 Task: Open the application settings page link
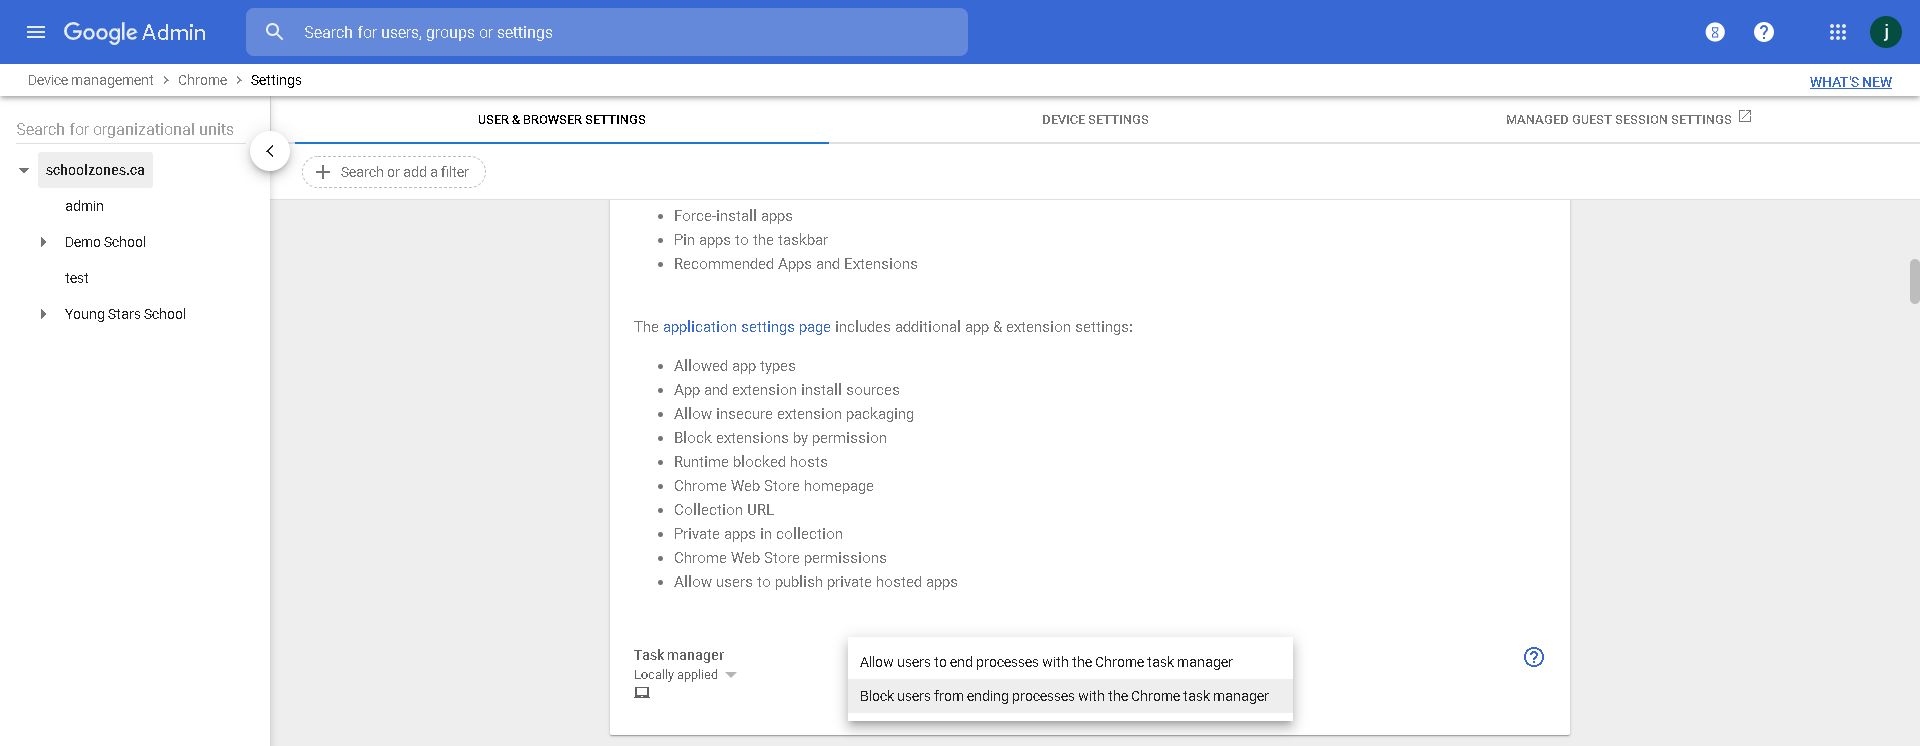click(746, 327)
